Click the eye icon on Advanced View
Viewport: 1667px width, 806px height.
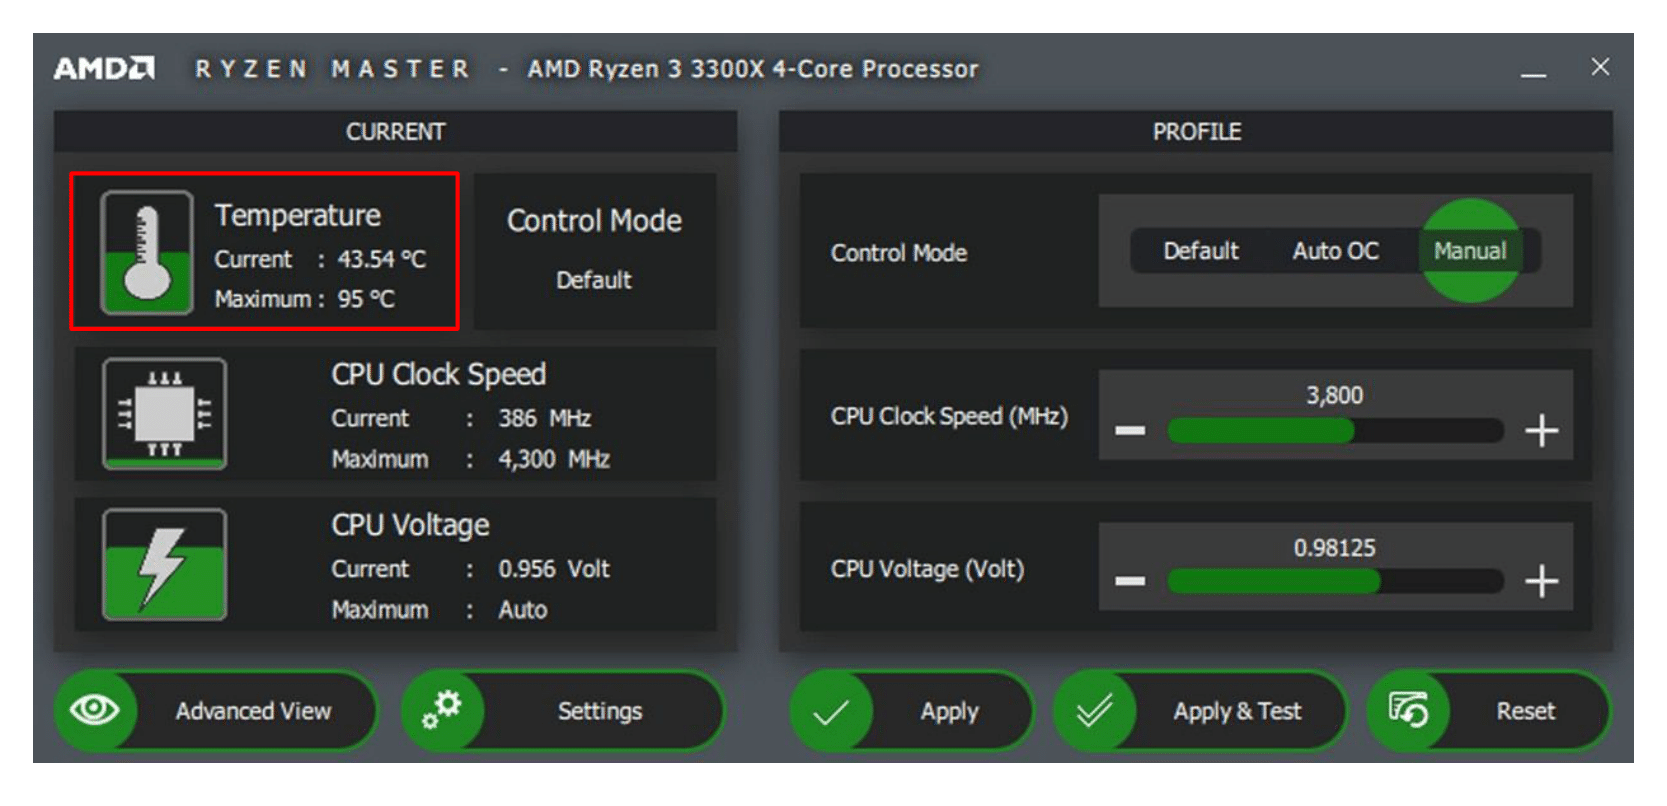click(95, 710)
